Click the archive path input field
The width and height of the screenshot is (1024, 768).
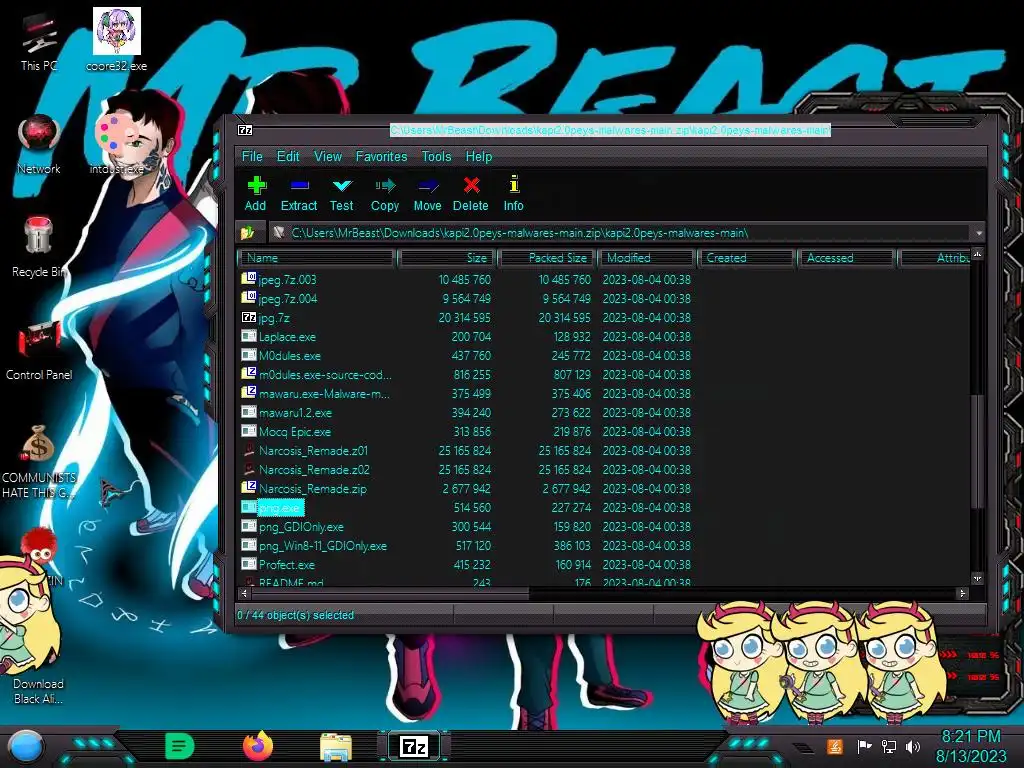coord(620,233)
